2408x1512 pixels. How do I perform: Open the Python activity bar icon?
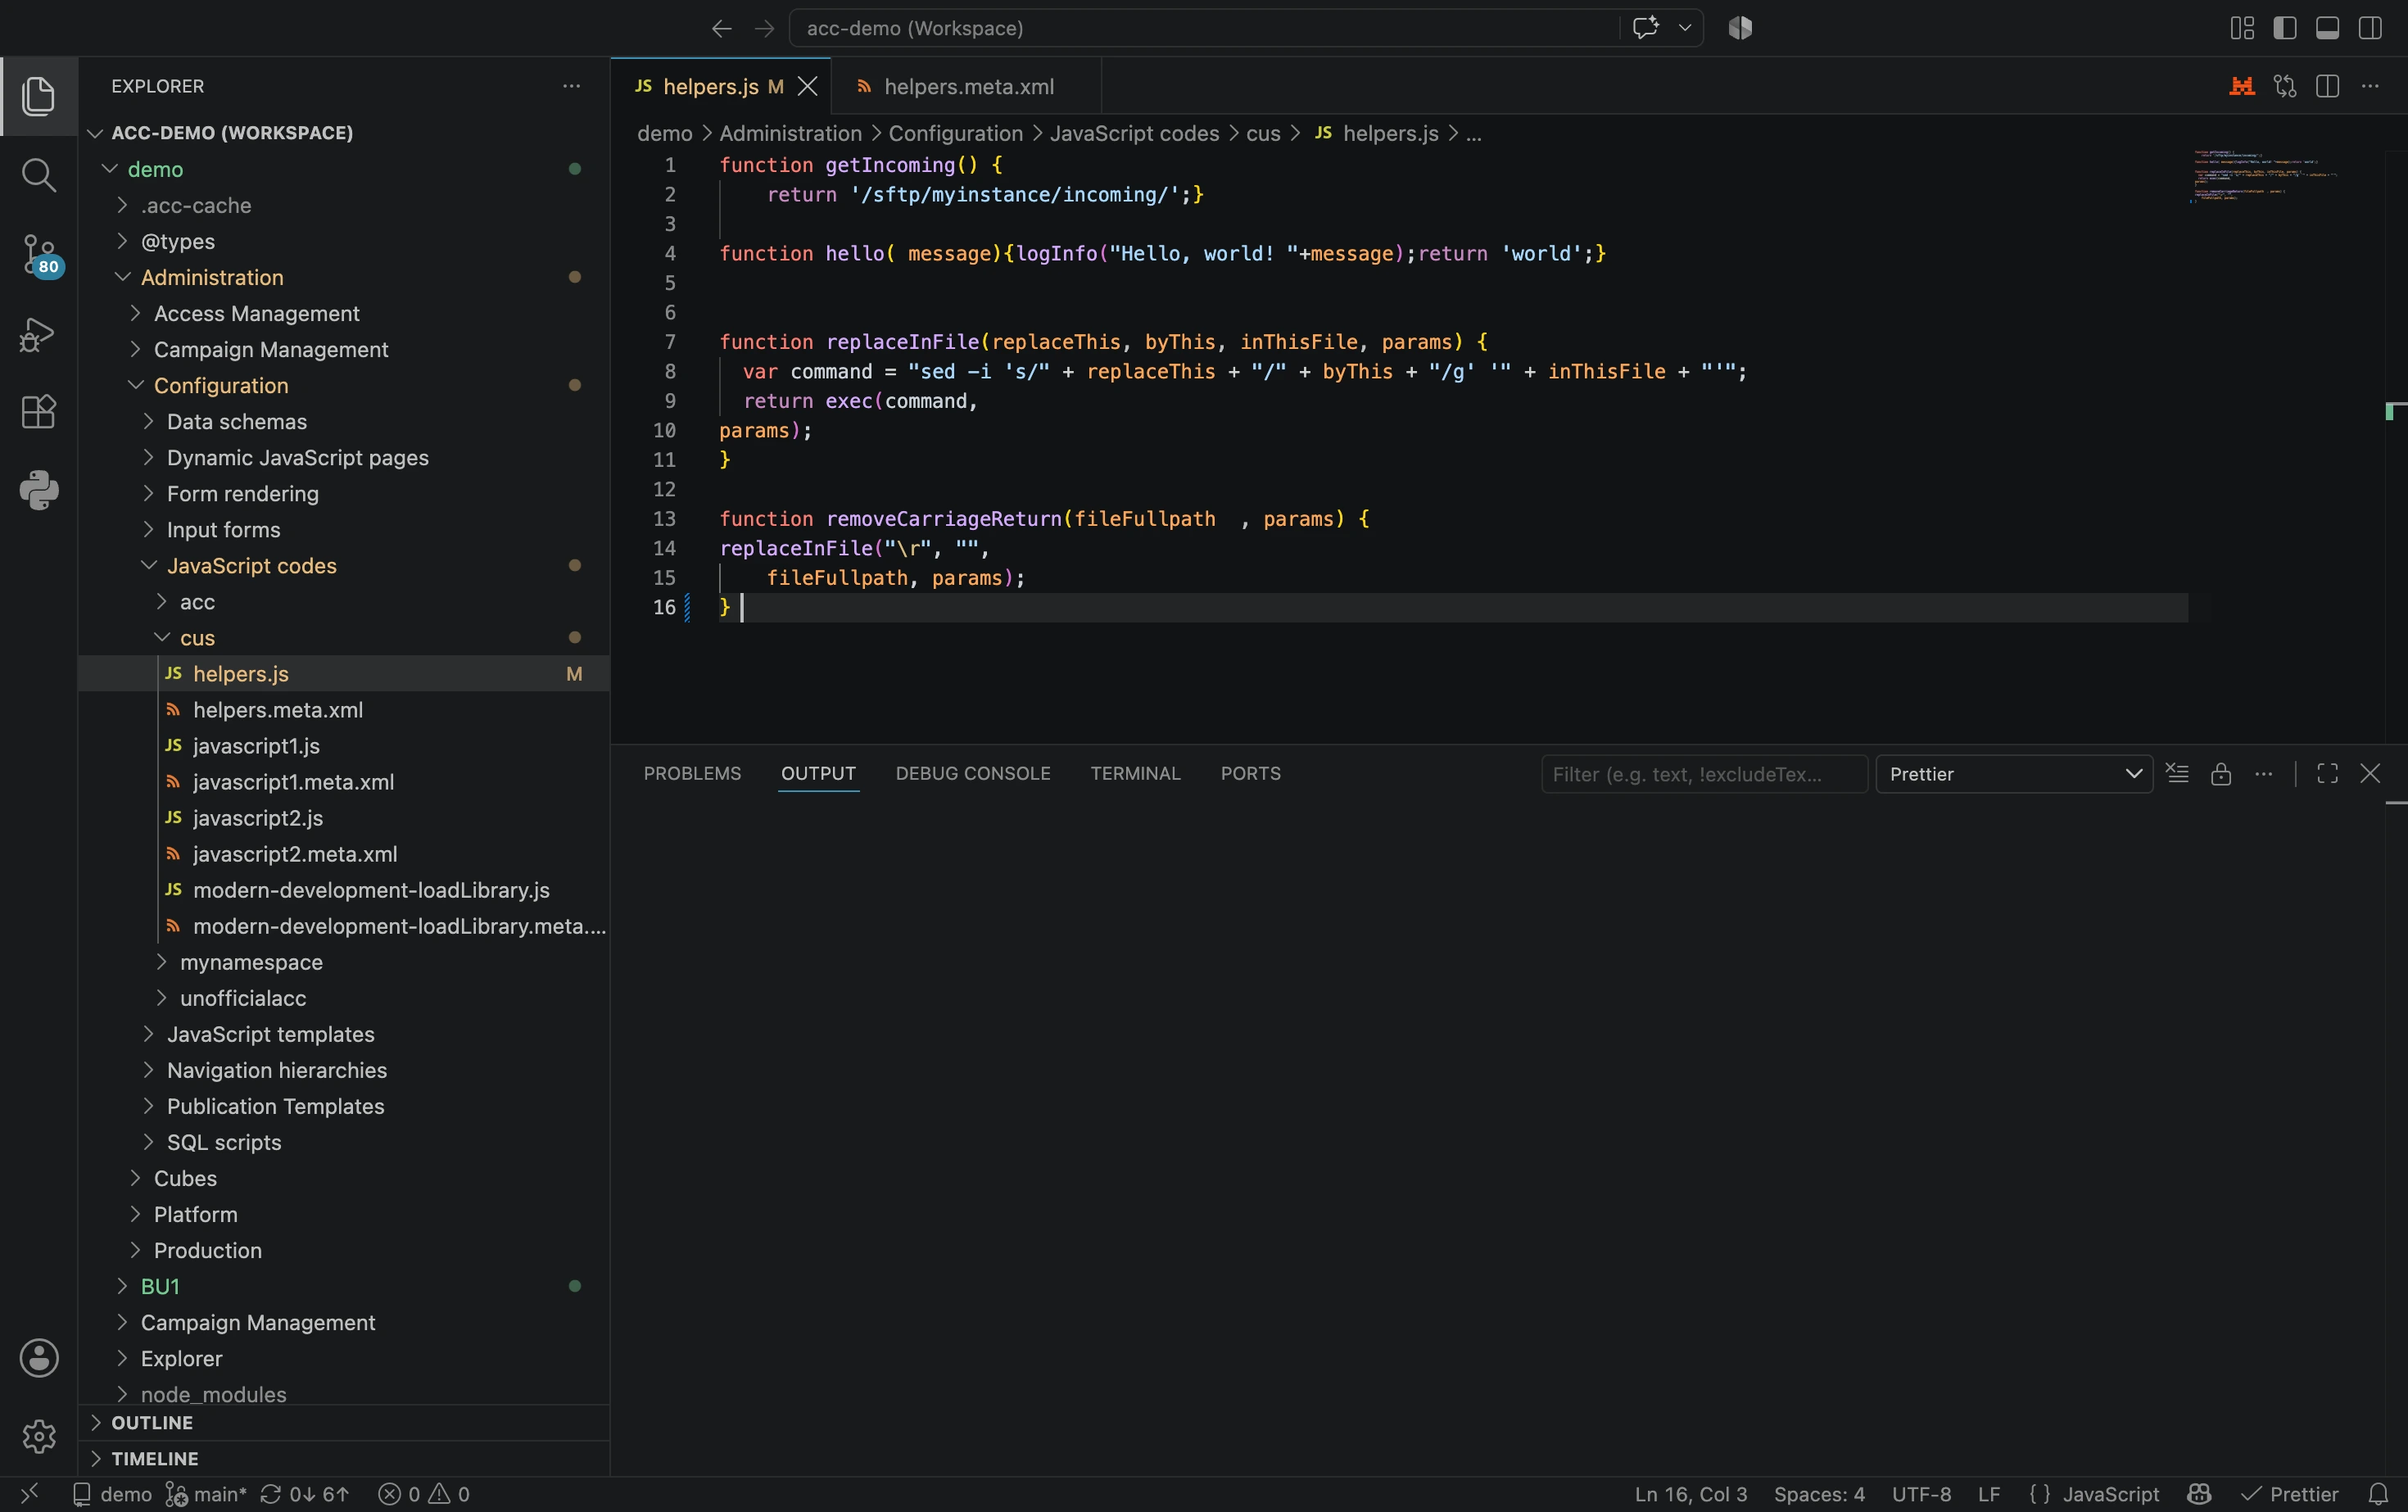(38, 490)
